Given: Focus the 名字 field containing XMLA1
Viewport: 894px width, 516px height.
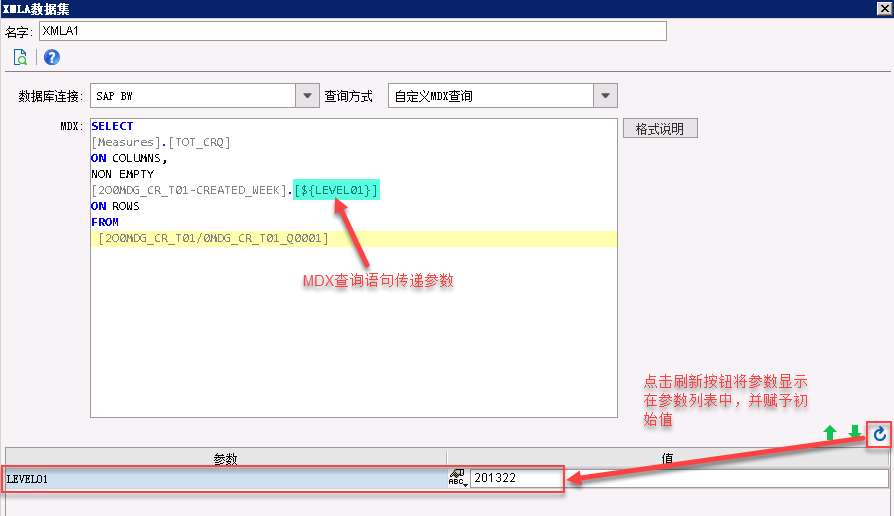Looking at the screenshot, I should click(353, 31).
